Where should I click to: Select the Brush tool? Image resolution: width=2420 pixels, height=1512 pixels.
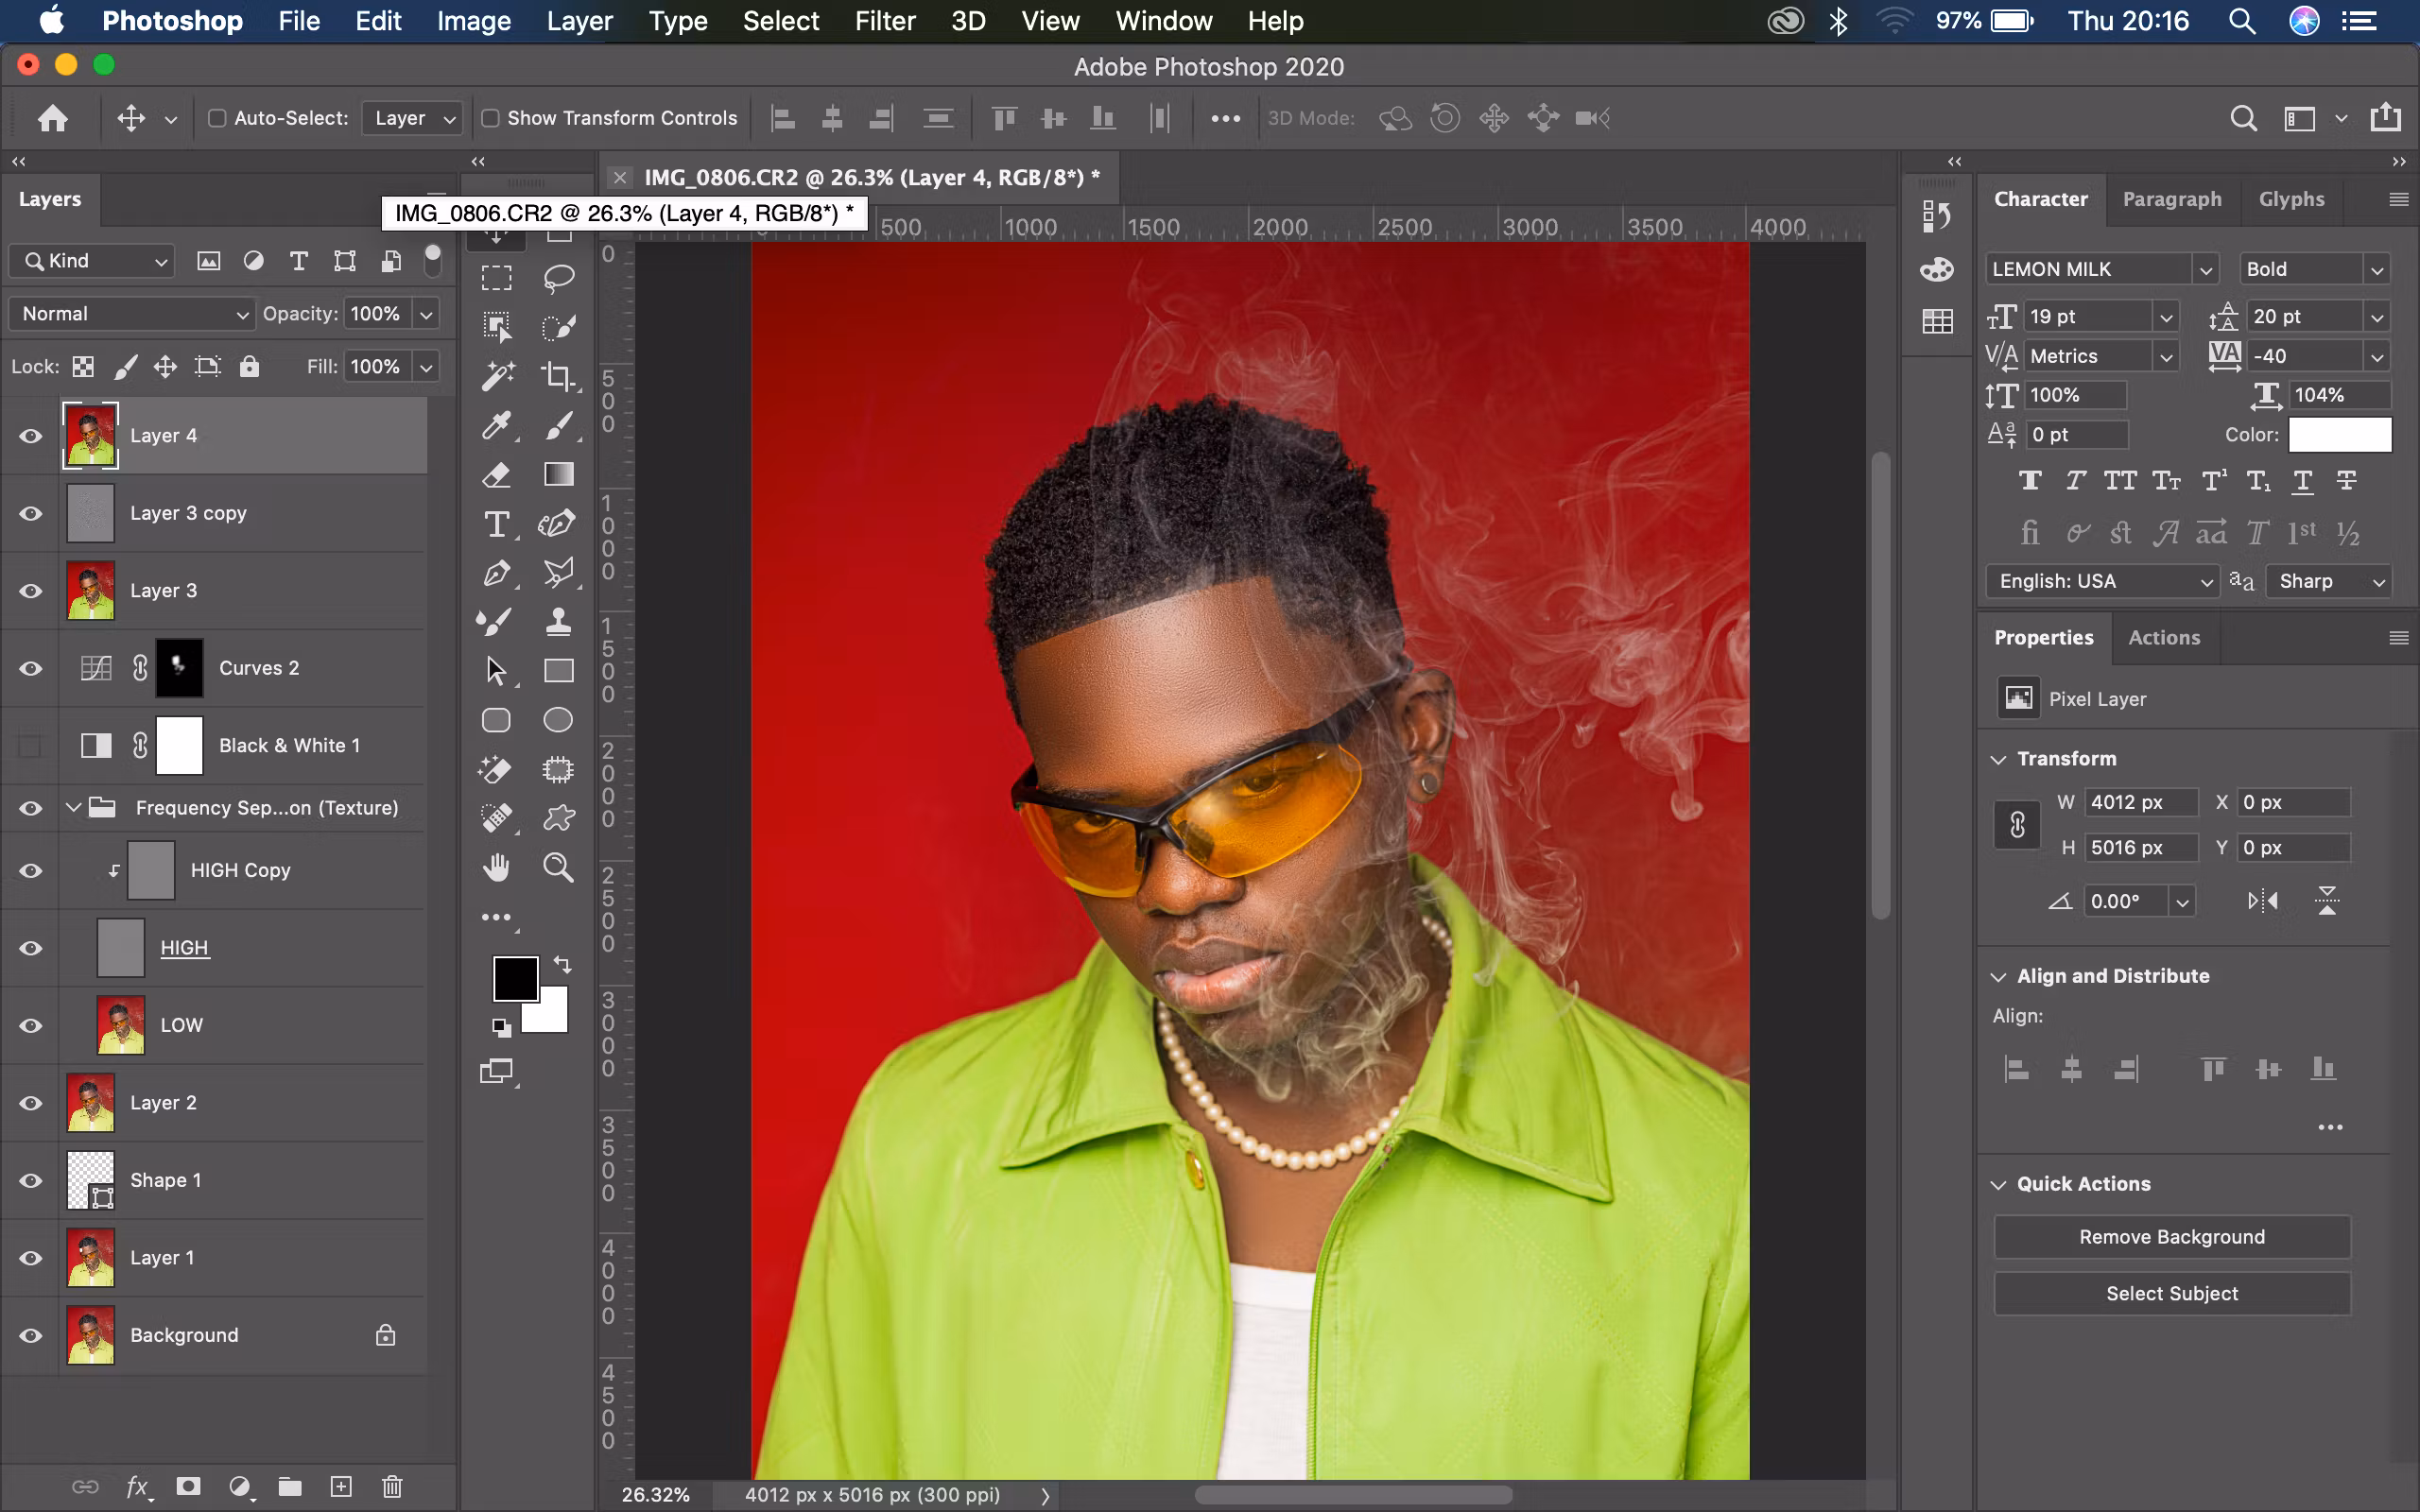(x=558, y=425)
